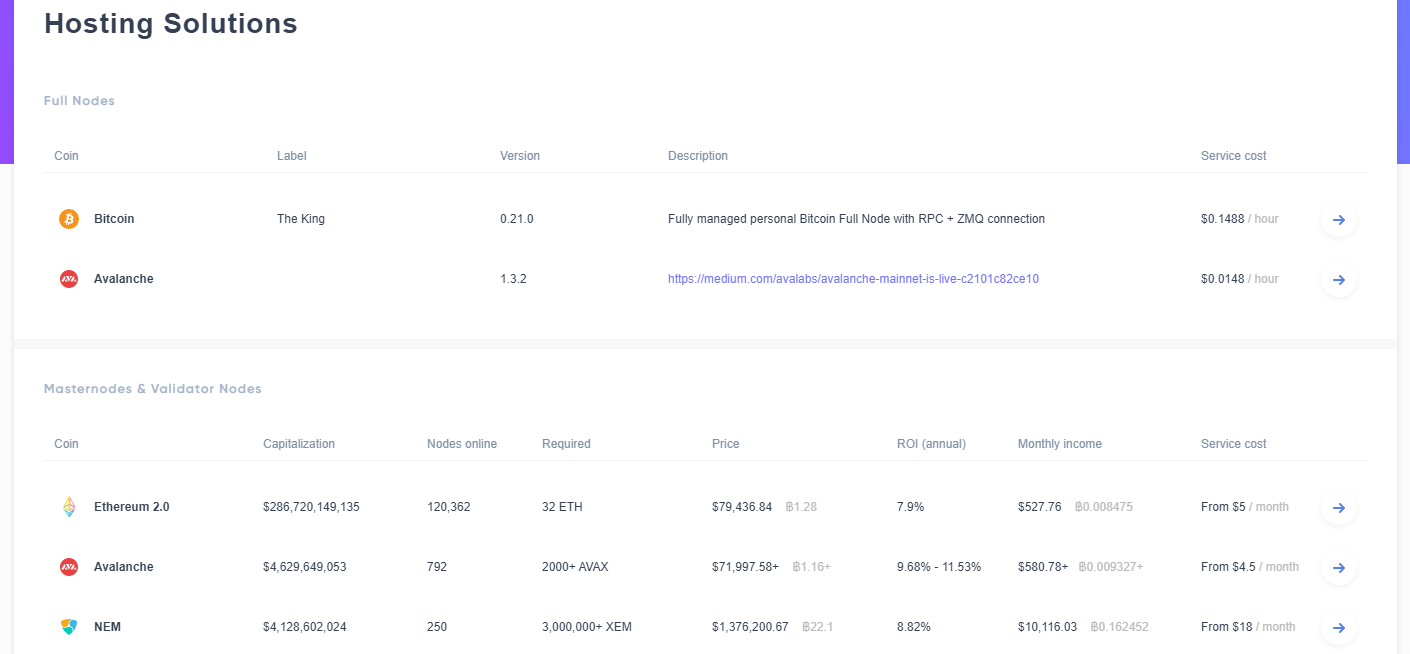Image resolution: width=1410 pixels, height=654 pixels.
Task: Click Avalanche capitalization $4,629,649,053
Action: [305, 567]
